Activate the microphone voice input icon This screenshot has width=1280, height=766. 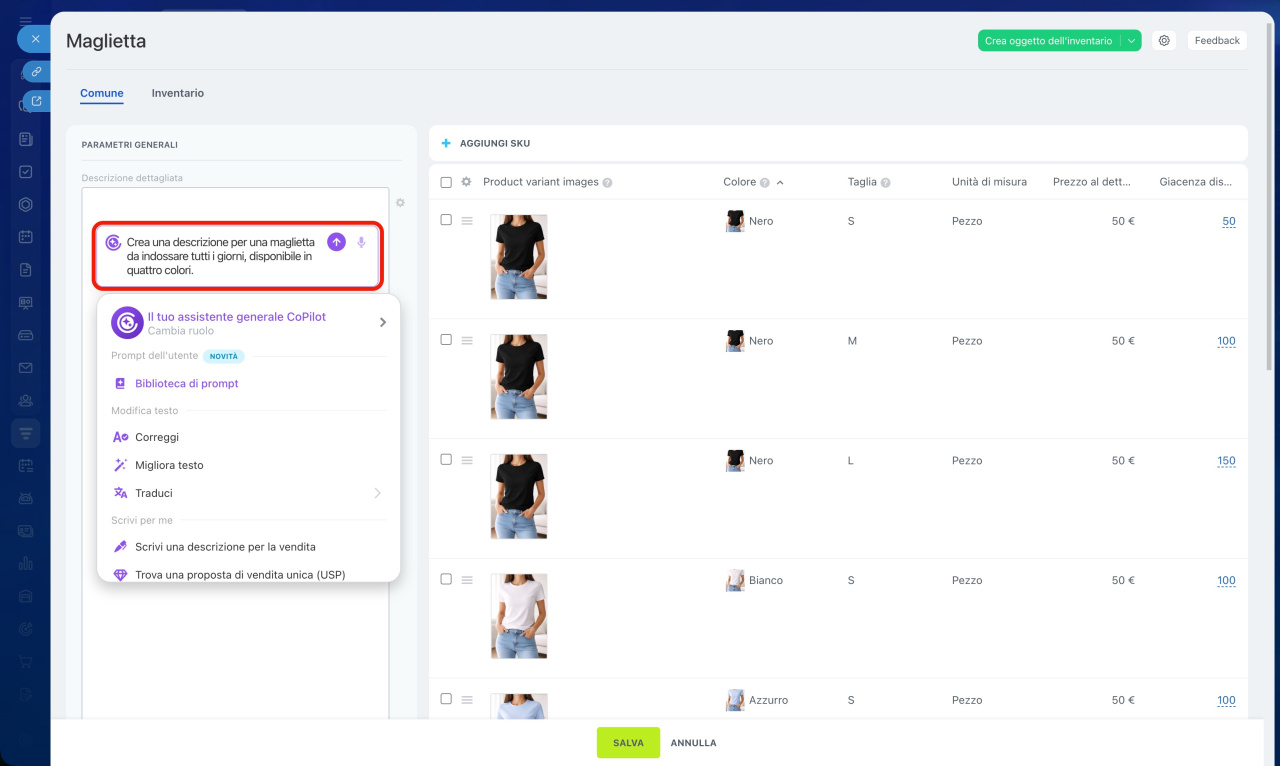click(x=362, y=242)
